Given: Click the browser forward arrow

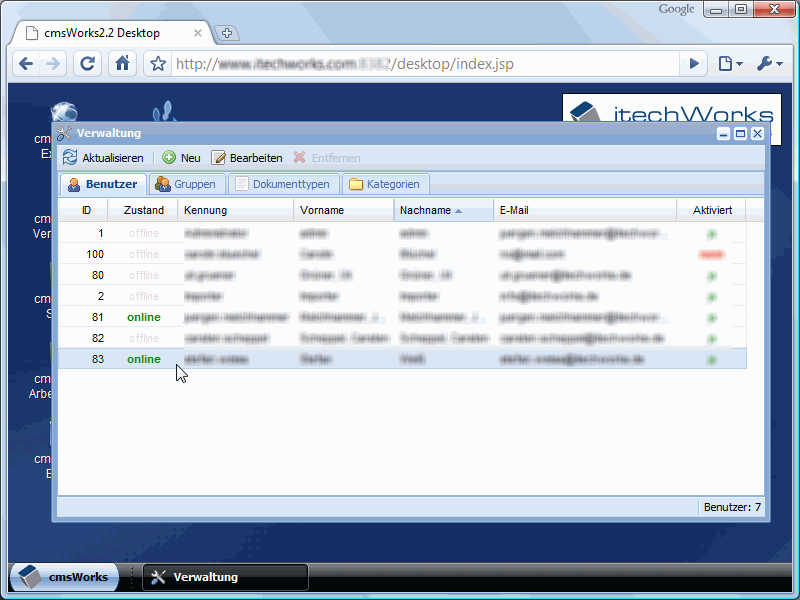Looking at the screenshot, I should [x=53, y=64].
